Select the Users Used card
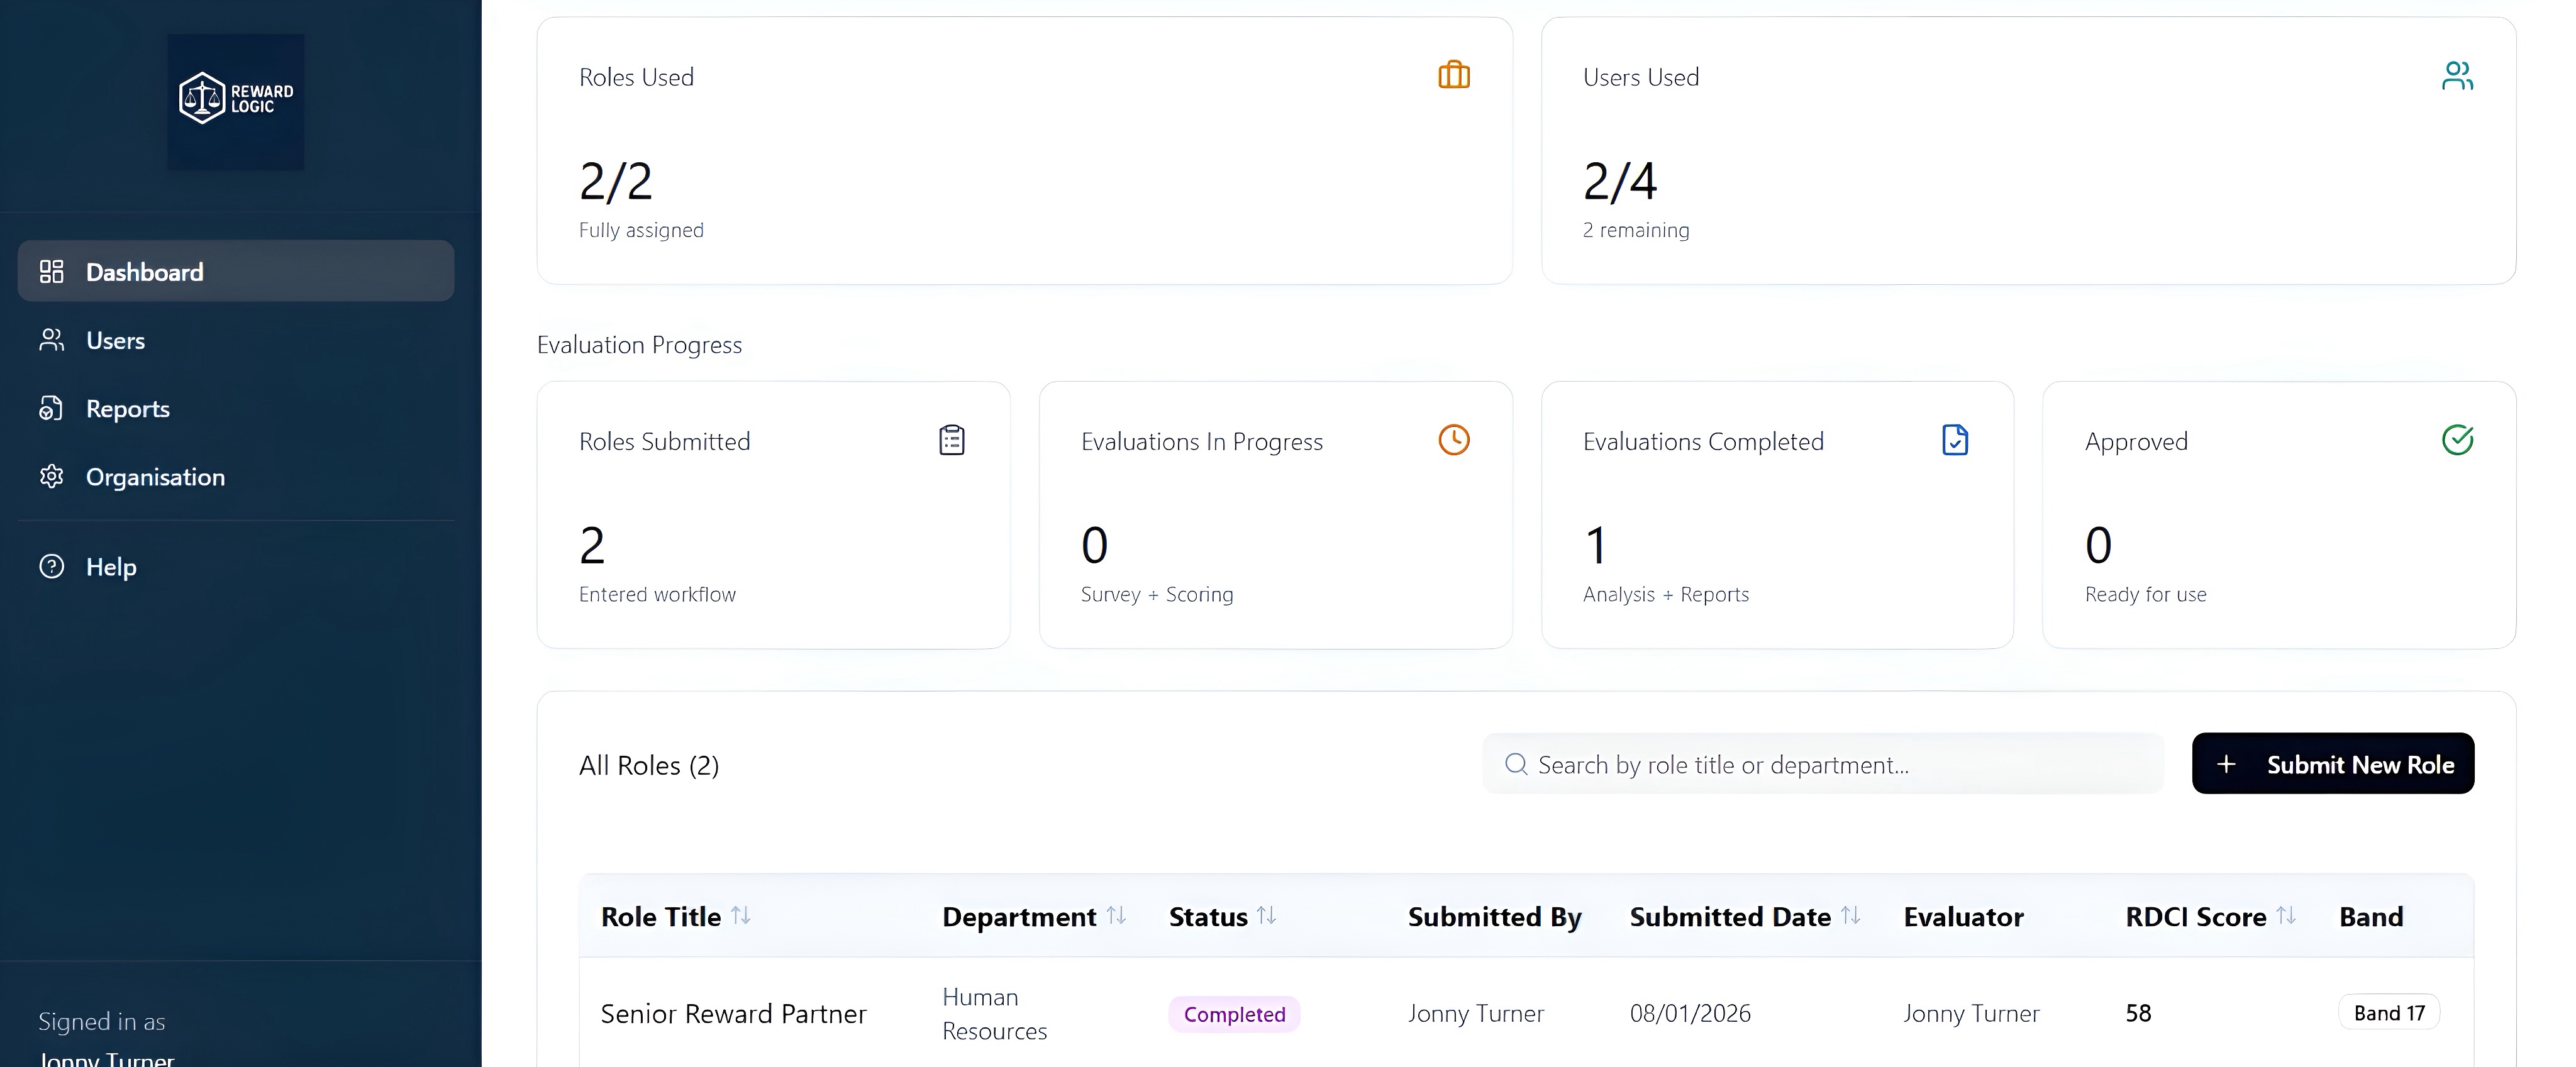This screenshot has width=2576, height=1067. pyautogui.click(x=2028, y=151)
